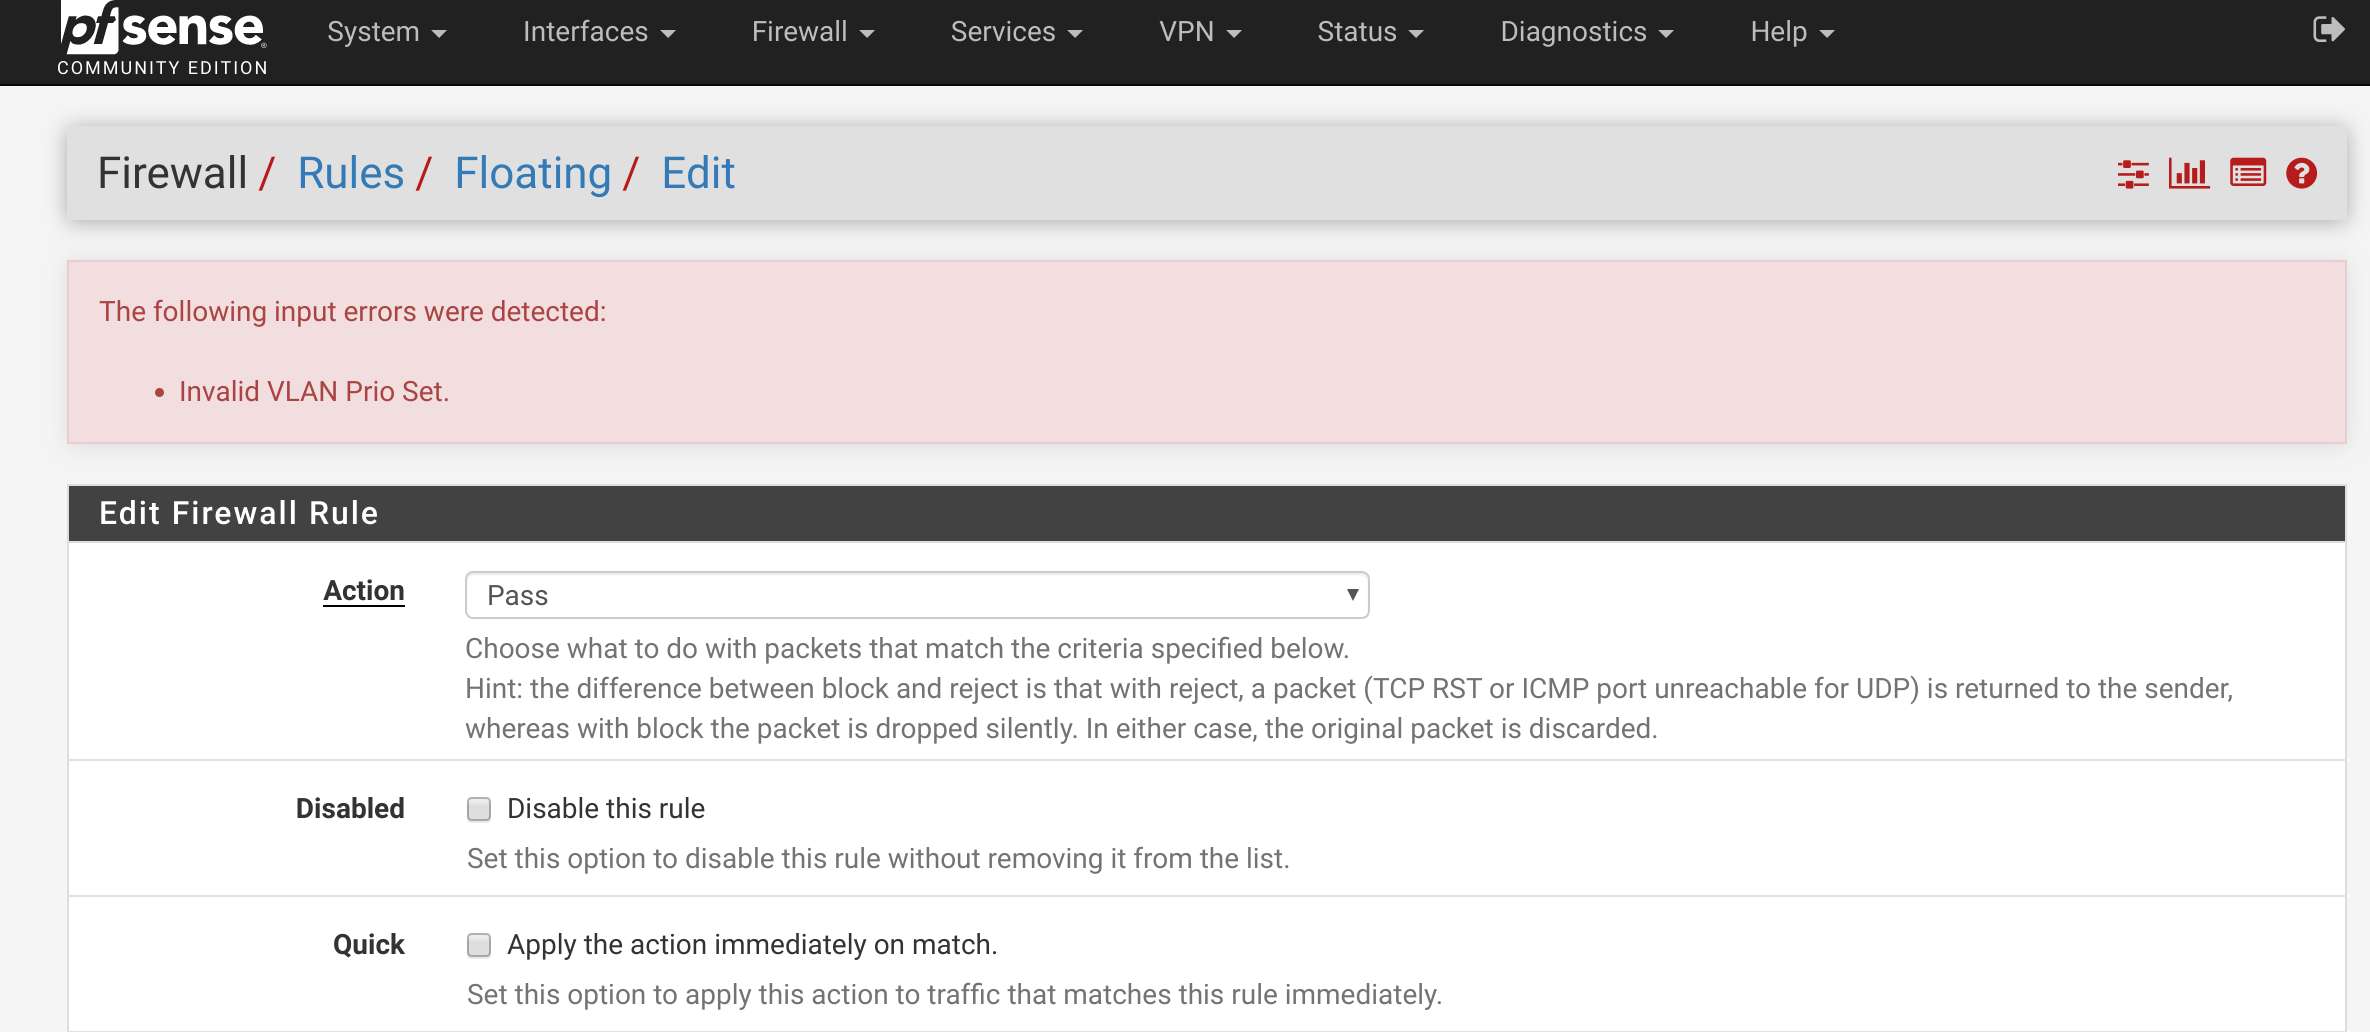Click the pfSense Community Edition logo
Viewport: 2370px width, 1032px height.
(162, 40)
